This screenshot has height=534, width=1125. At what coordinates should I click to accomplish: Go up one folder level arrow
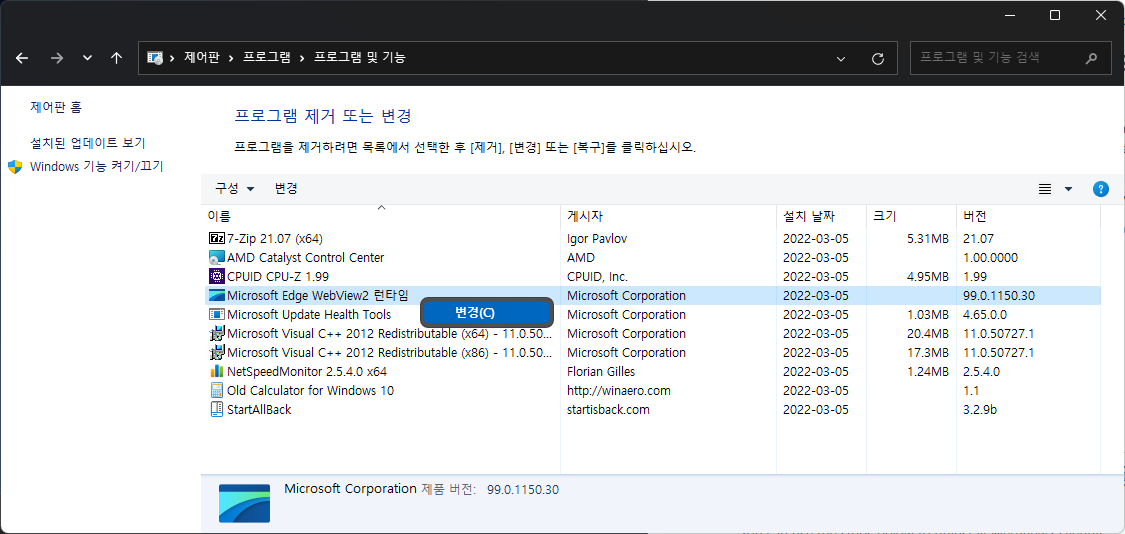tap(117, 58)
